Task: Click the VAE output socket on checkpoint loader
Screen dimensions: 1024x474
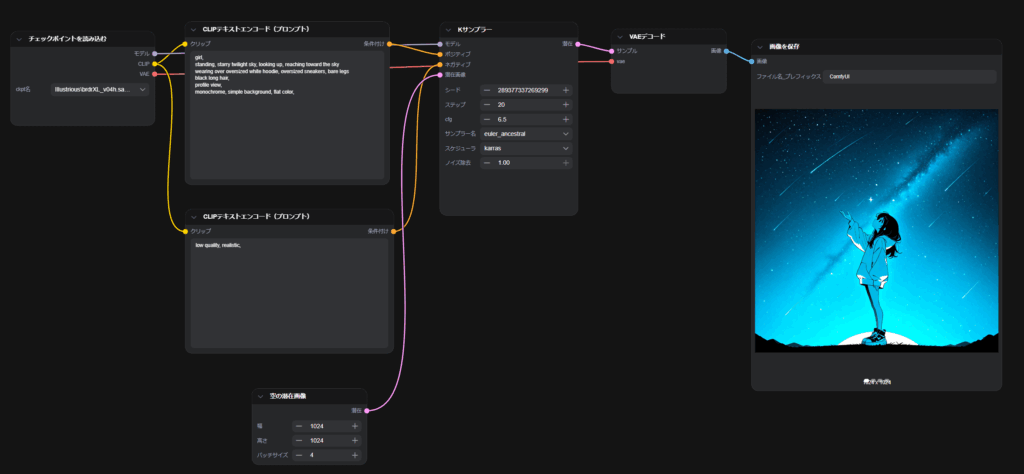Action: 155,74
